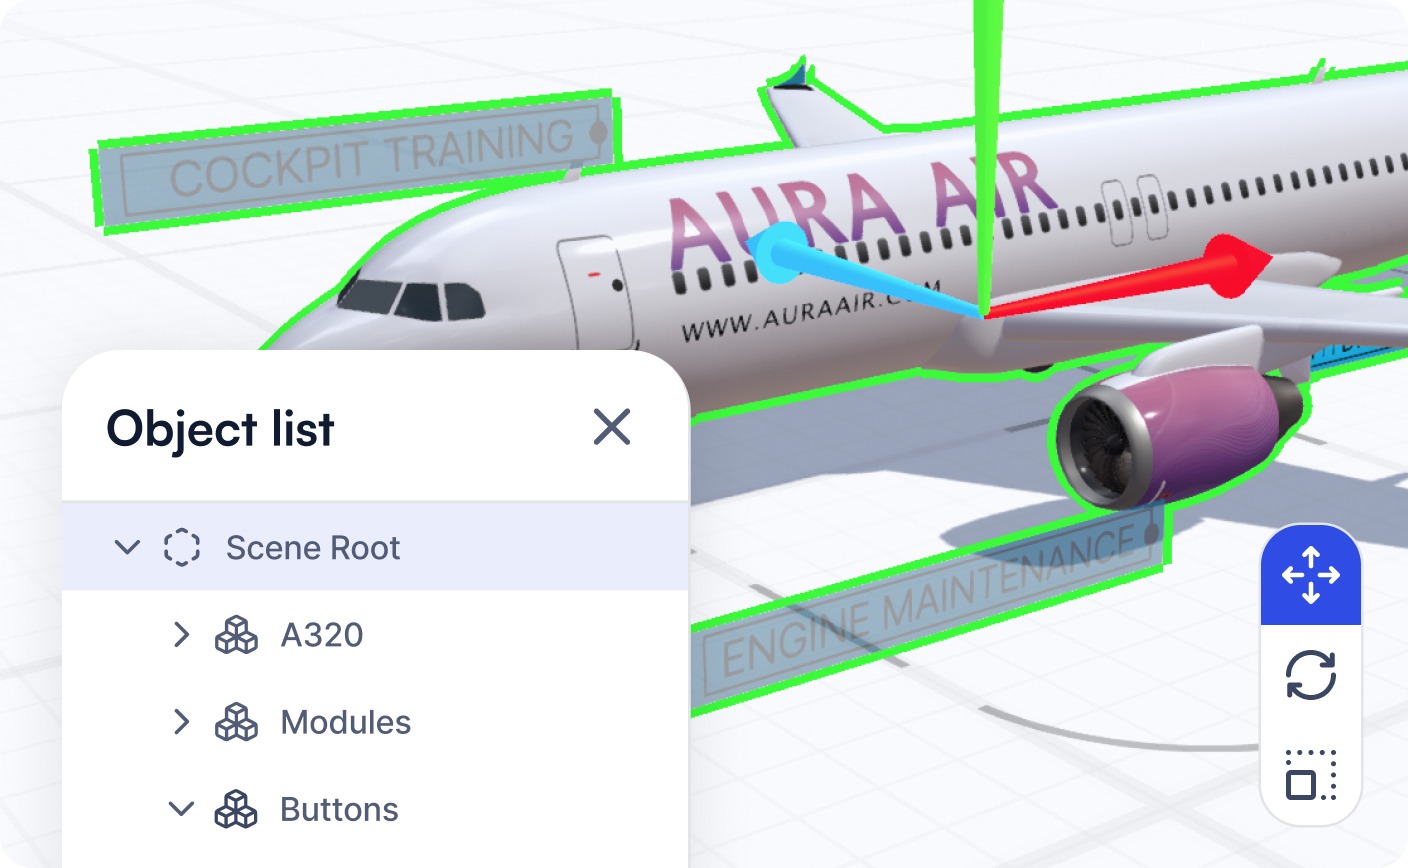1408x868 pixels.
Task: Collapse the Buttons tree node
Action: pos(181,808)
